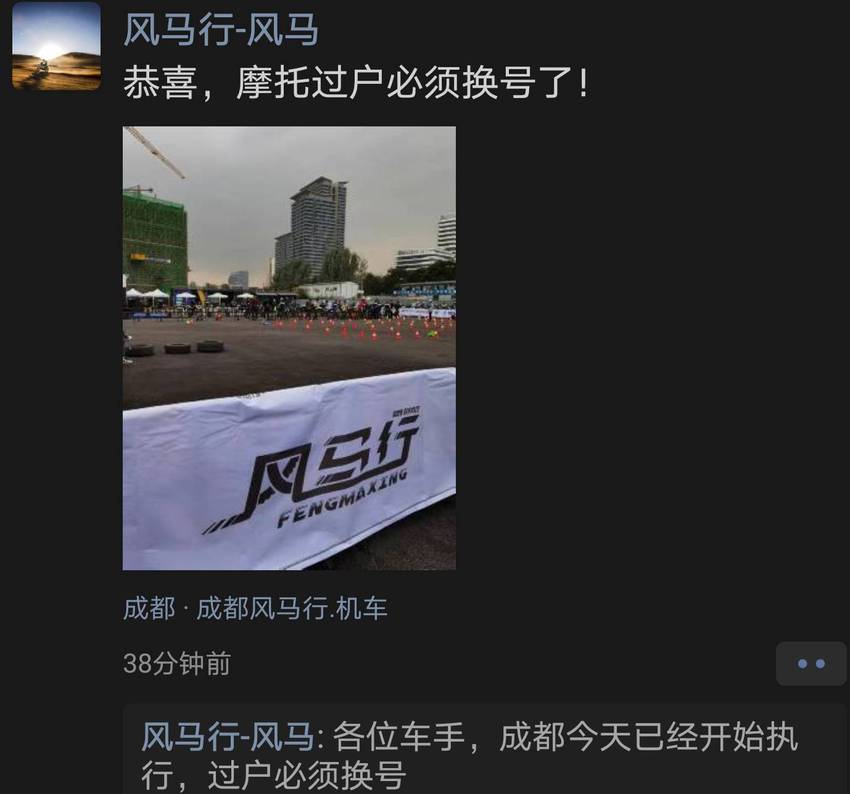Select the post text 恭喜，摩托过户必须换号了！
This screenshot has width=850, height=794.
click(x=356, y=83)
